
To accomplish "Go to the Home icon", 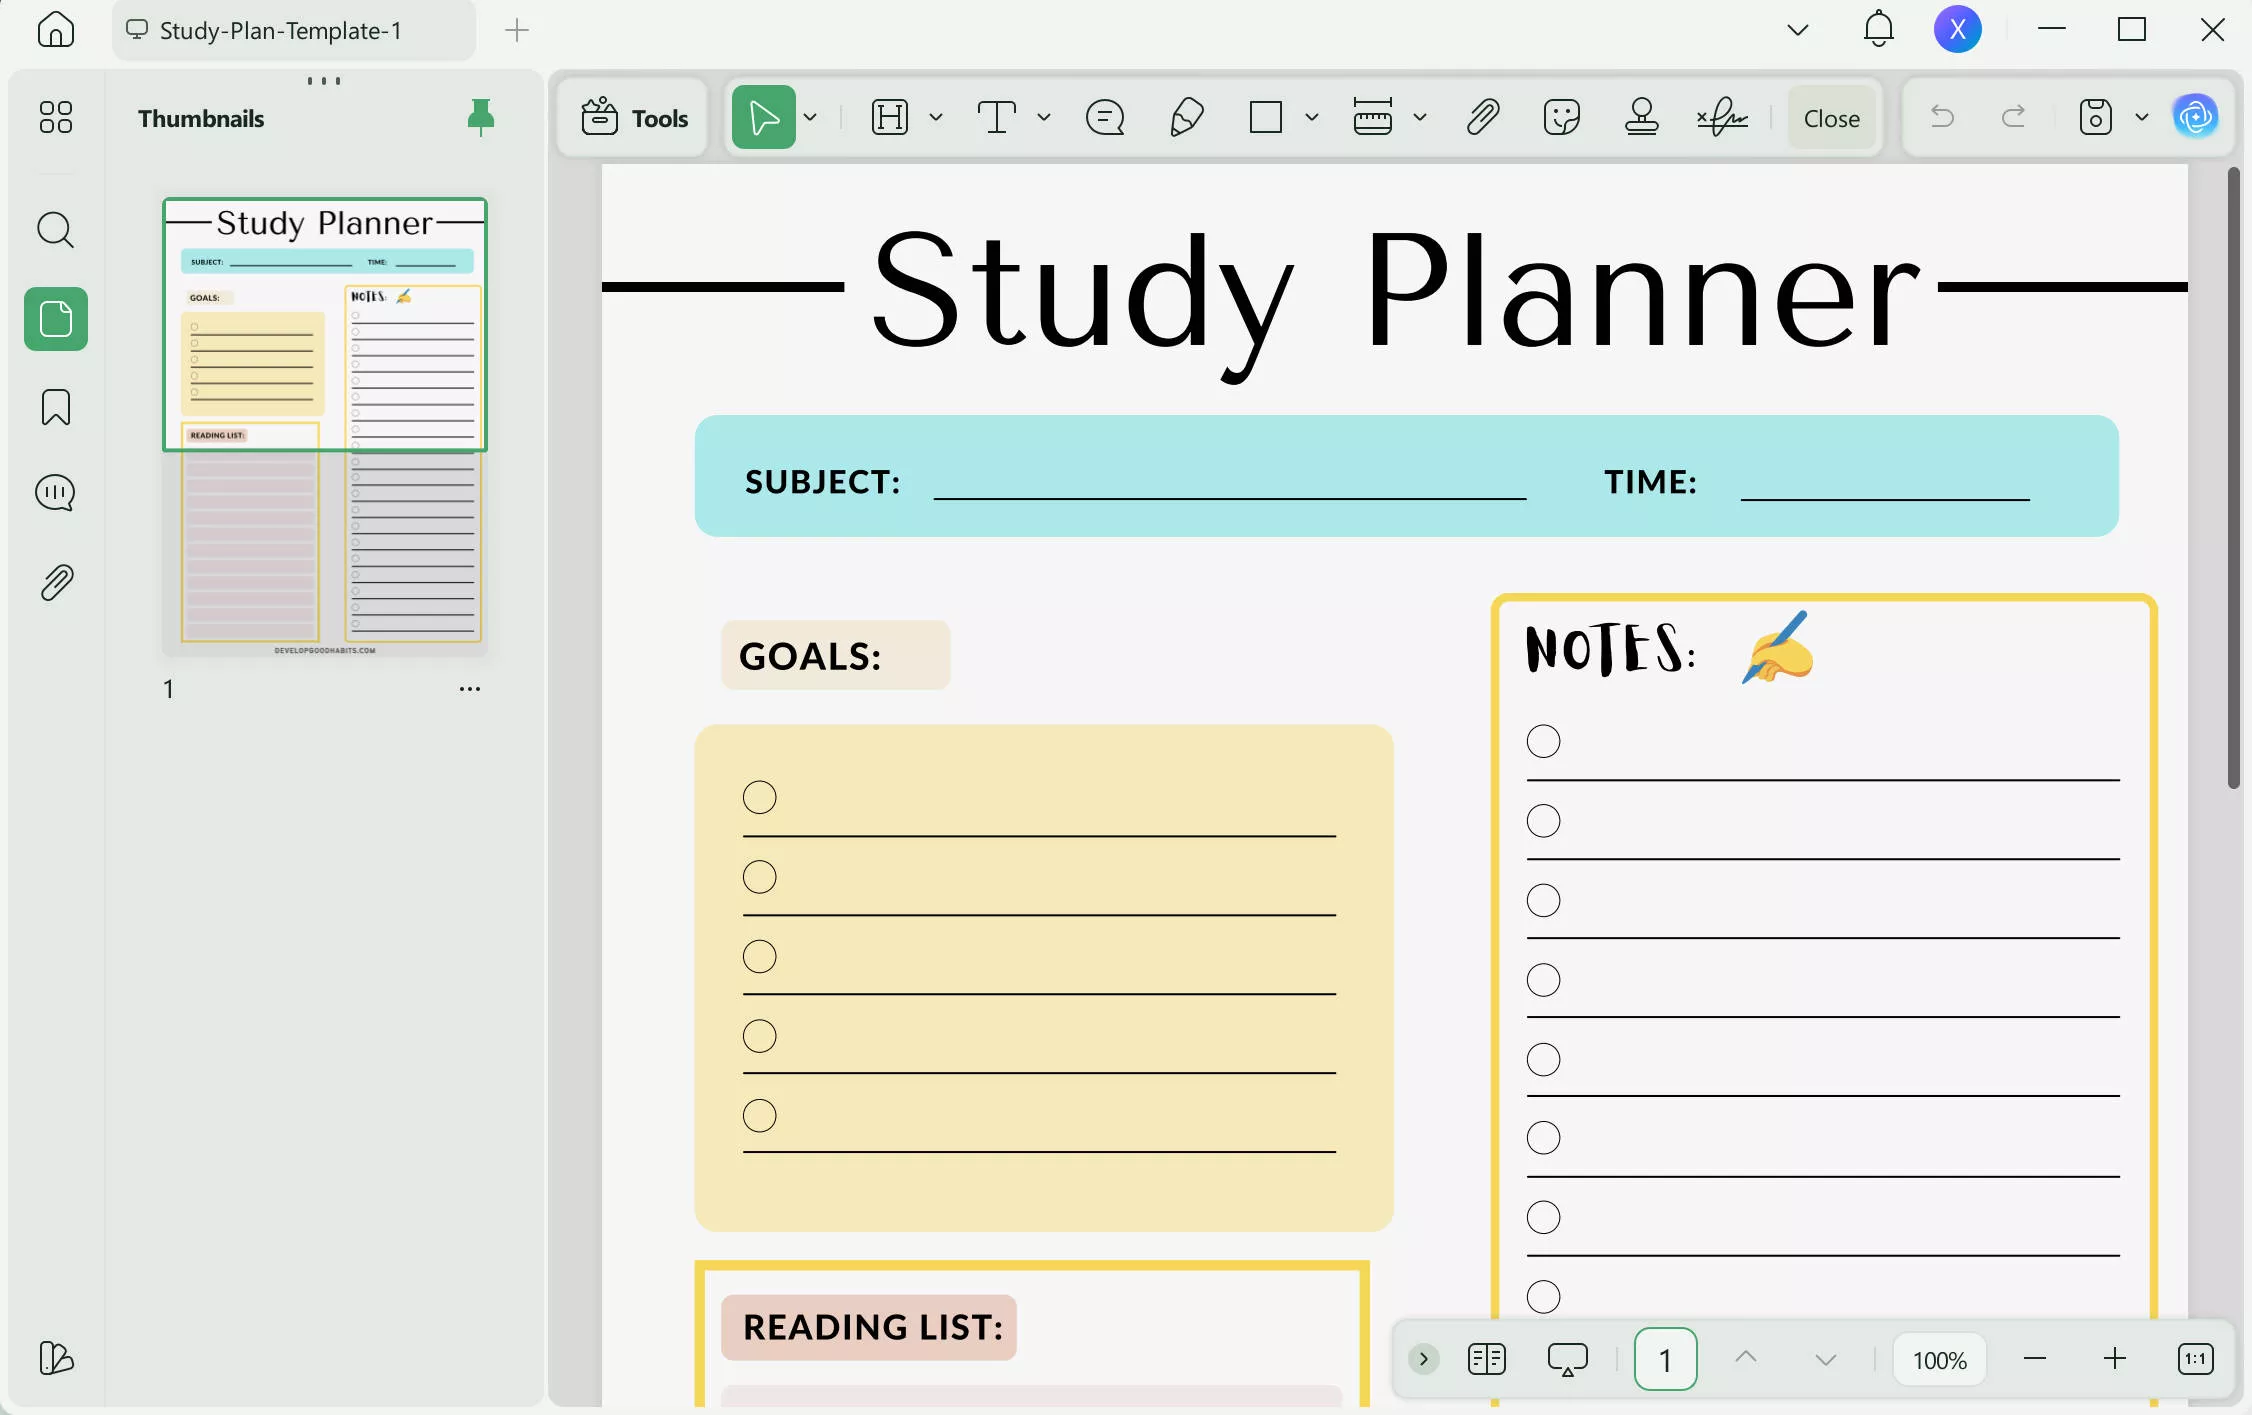I will [x=55, y=30].
